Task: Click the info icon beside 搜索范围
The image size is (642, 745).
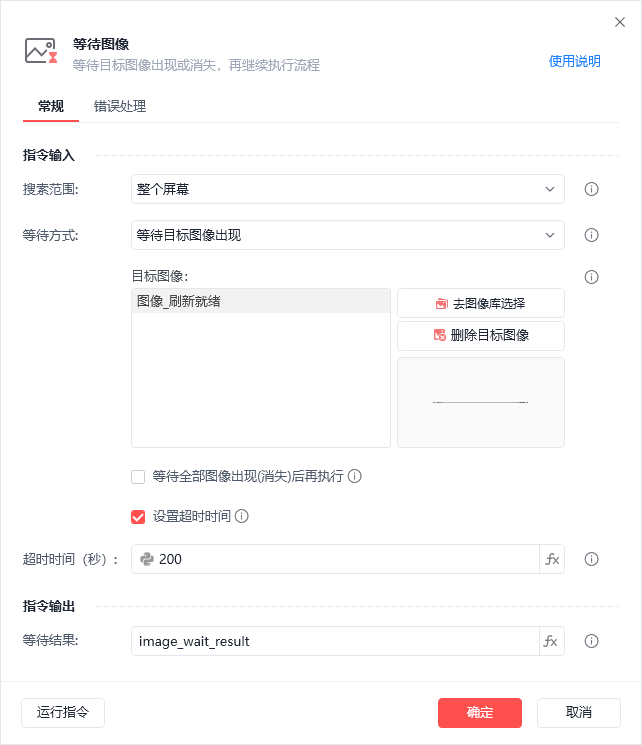Action: pos(591,189)
